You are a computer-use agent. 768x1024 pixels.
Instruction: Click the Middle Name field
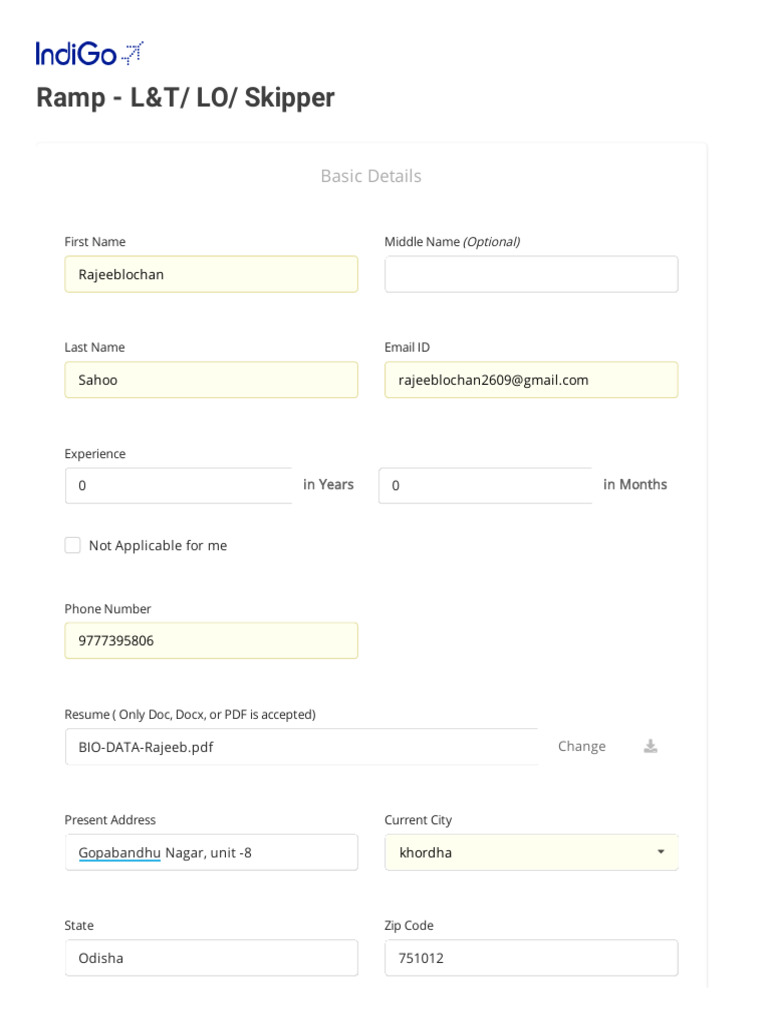tap(531, 274)
